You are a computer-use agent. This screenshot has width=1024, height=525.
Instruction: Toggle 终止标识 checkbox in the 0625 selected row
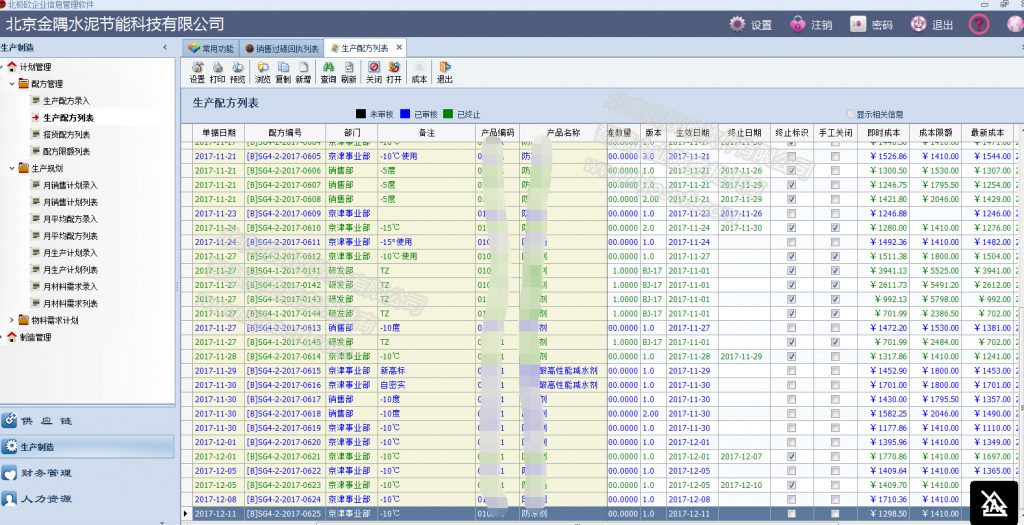click(x=792, y=513)
